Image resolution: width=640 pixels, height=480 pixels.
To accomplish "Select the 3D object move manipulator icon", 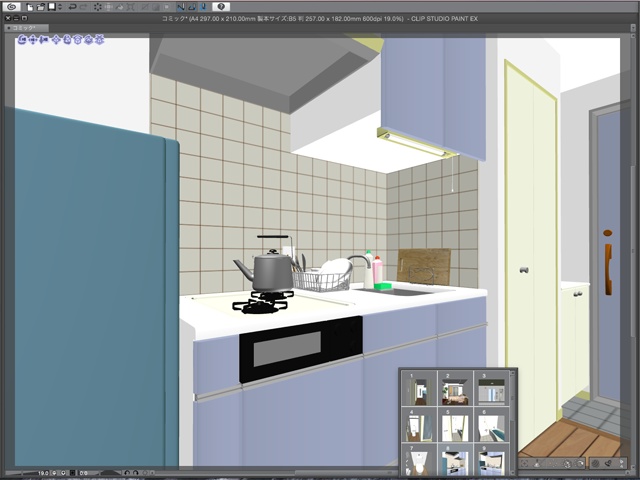I will click(x=56, y=40).
